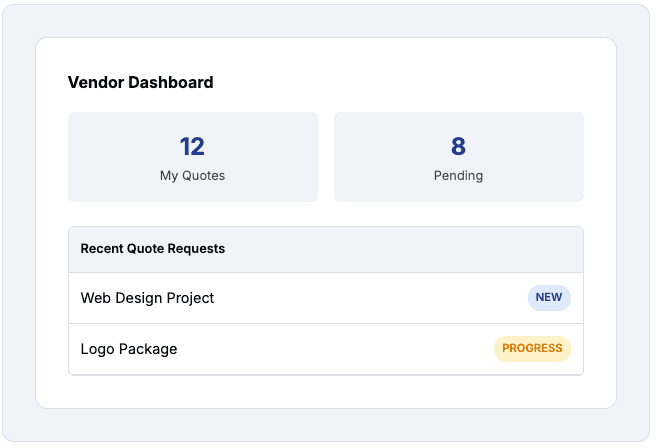Open the Pending stat card

tap(459, 157)
